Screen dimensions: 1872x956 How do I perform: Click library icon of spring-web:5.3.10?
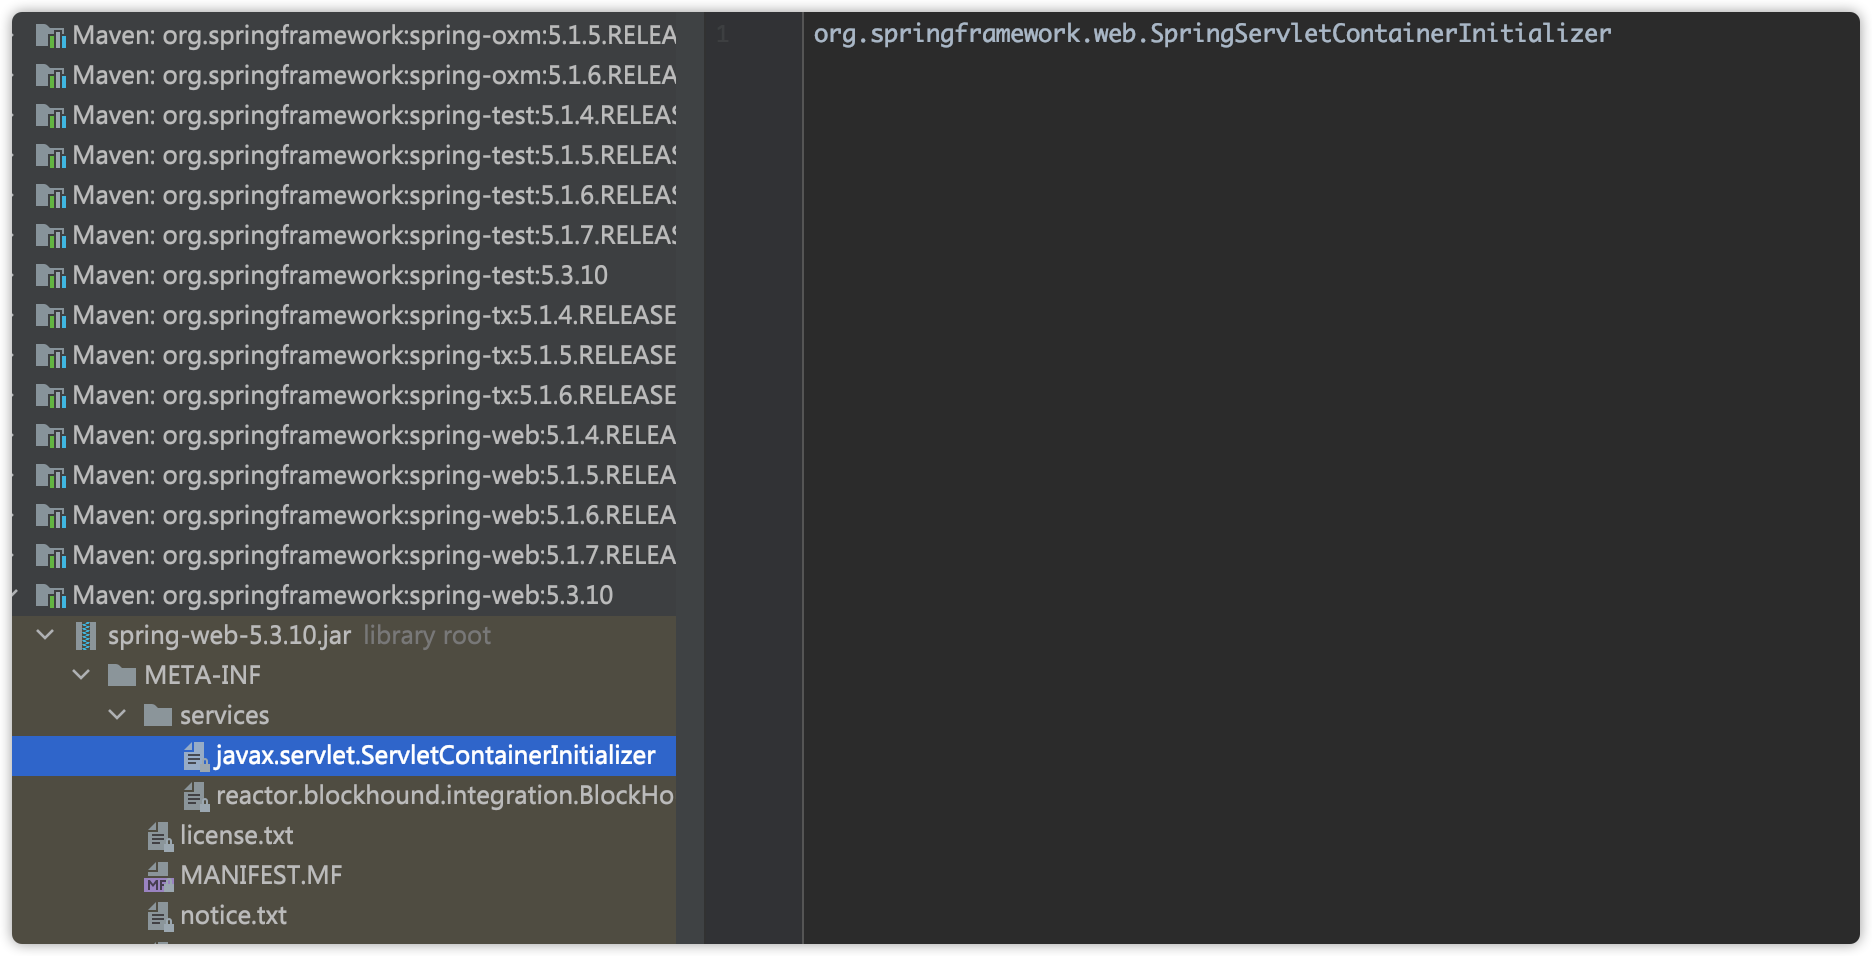point(51,596)
